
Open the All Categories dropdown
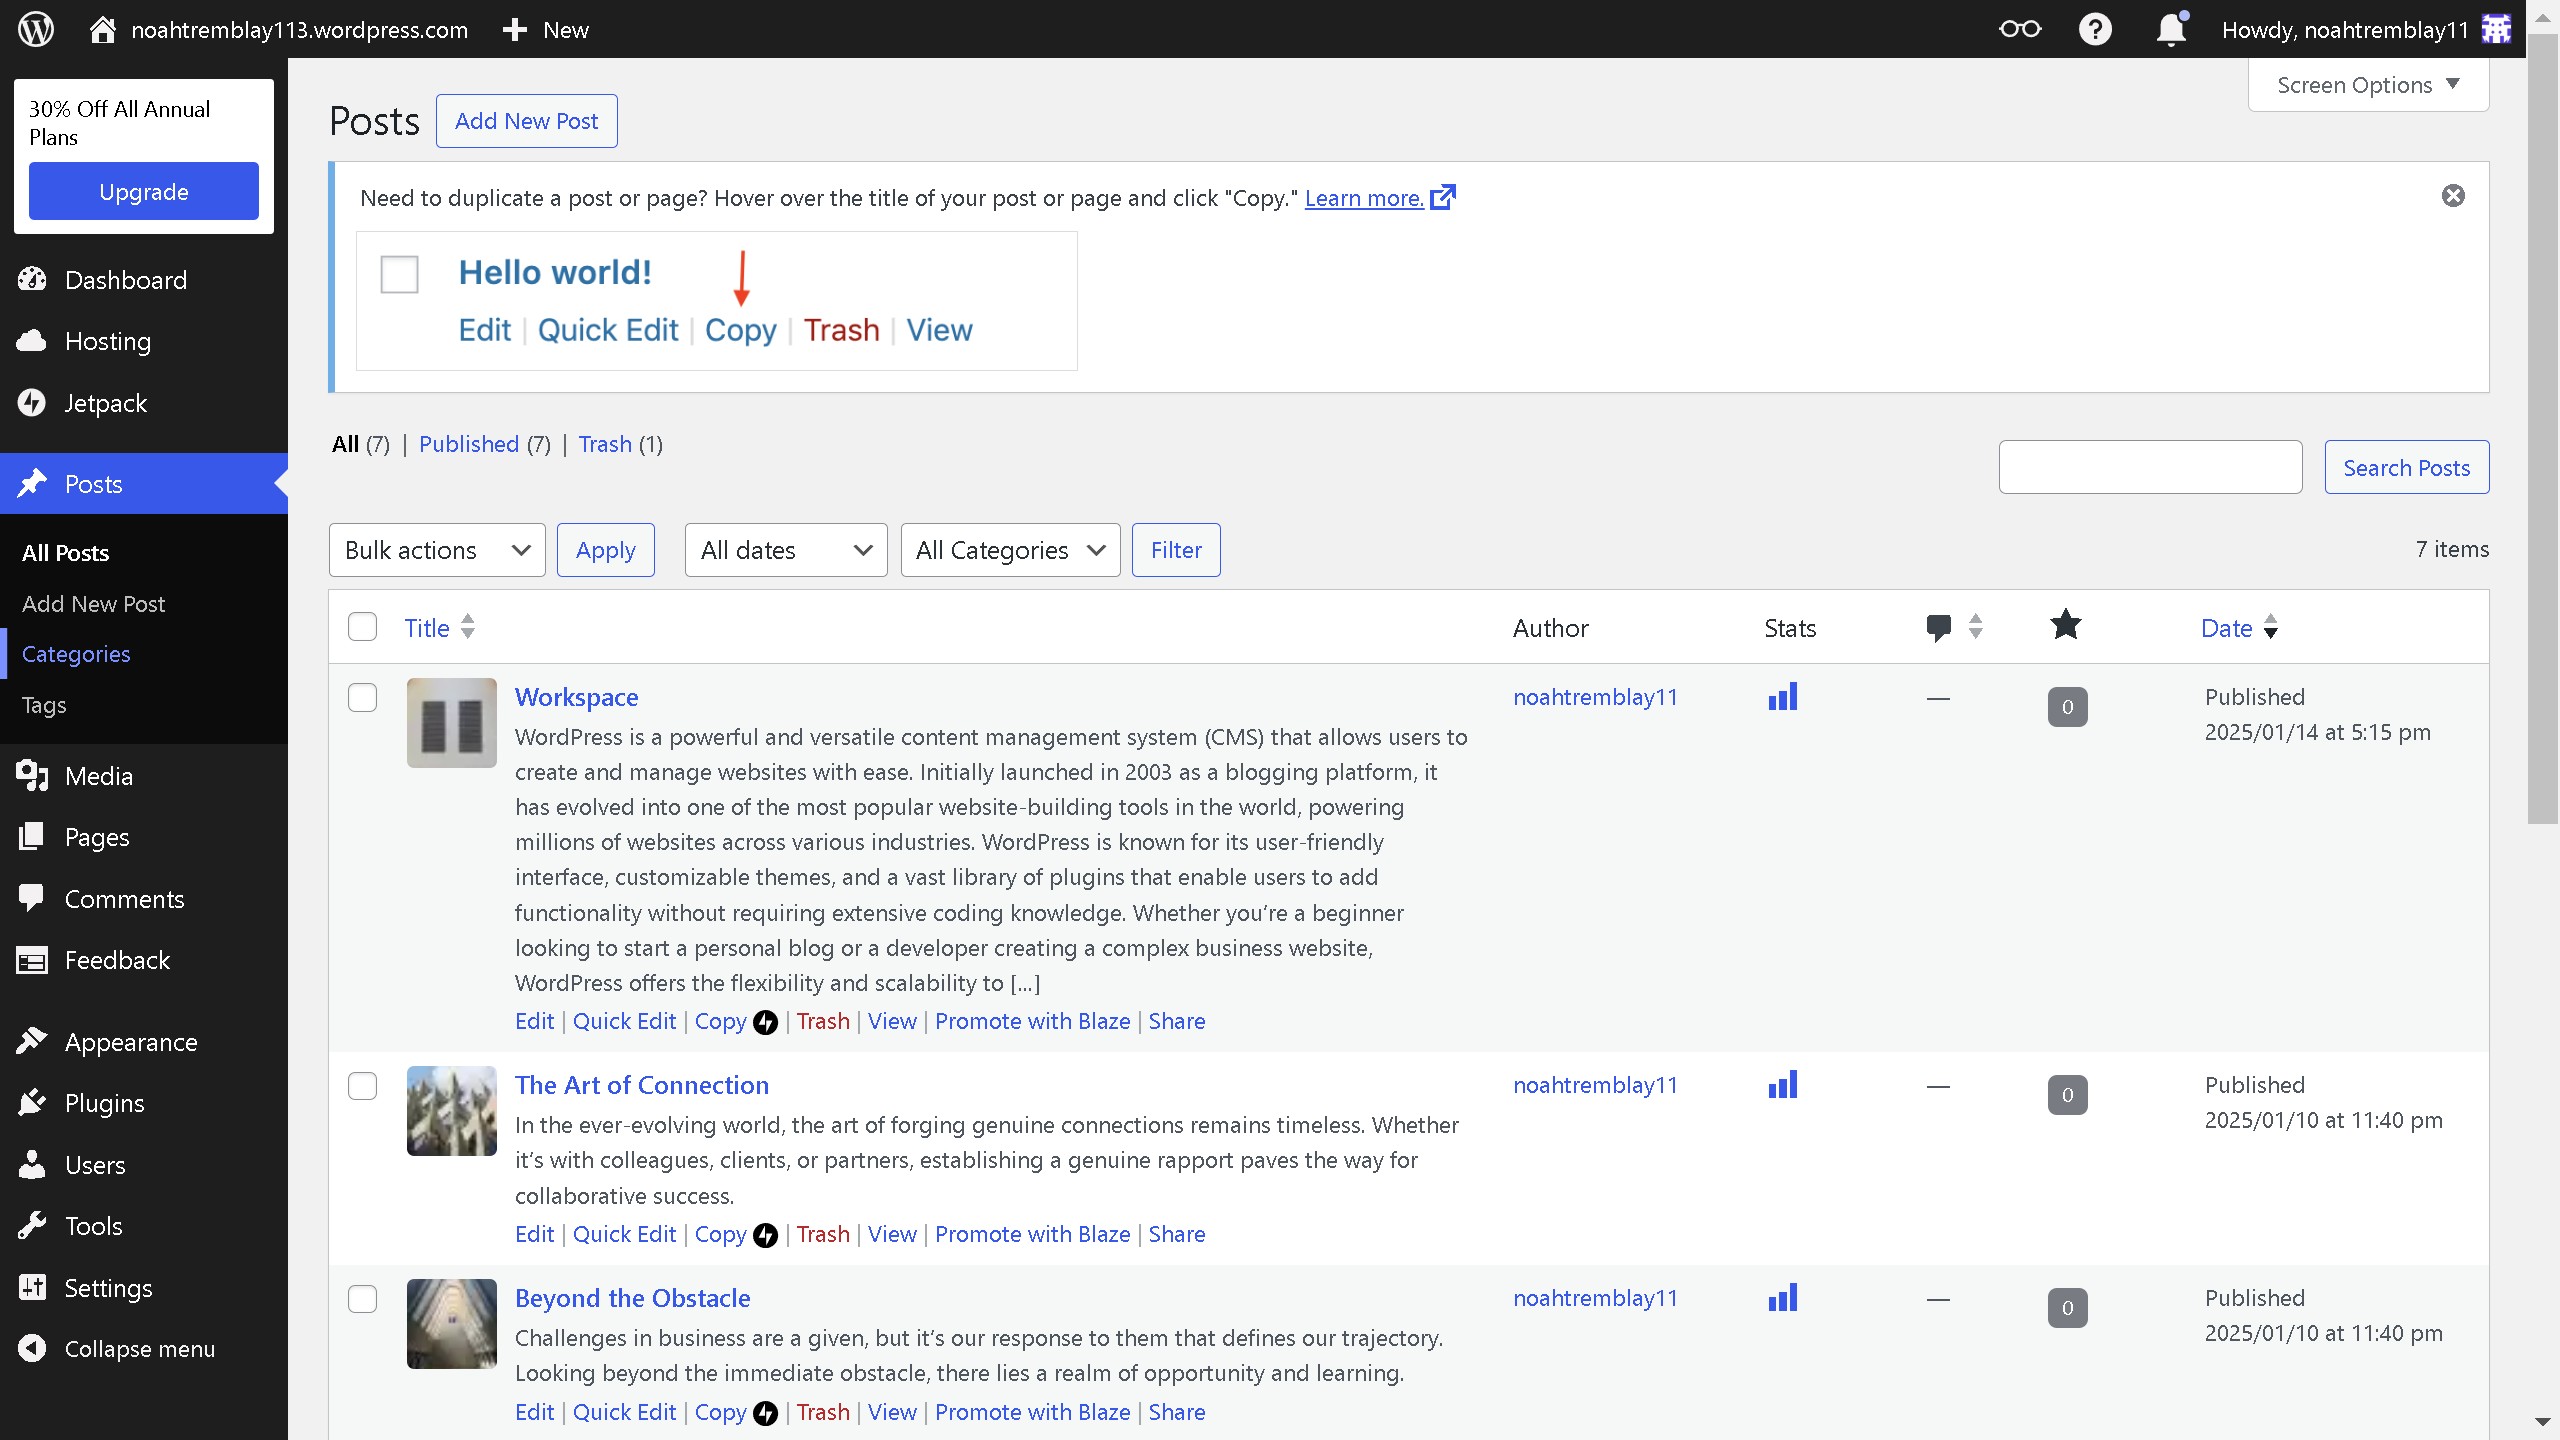[x=1009, y=550]
